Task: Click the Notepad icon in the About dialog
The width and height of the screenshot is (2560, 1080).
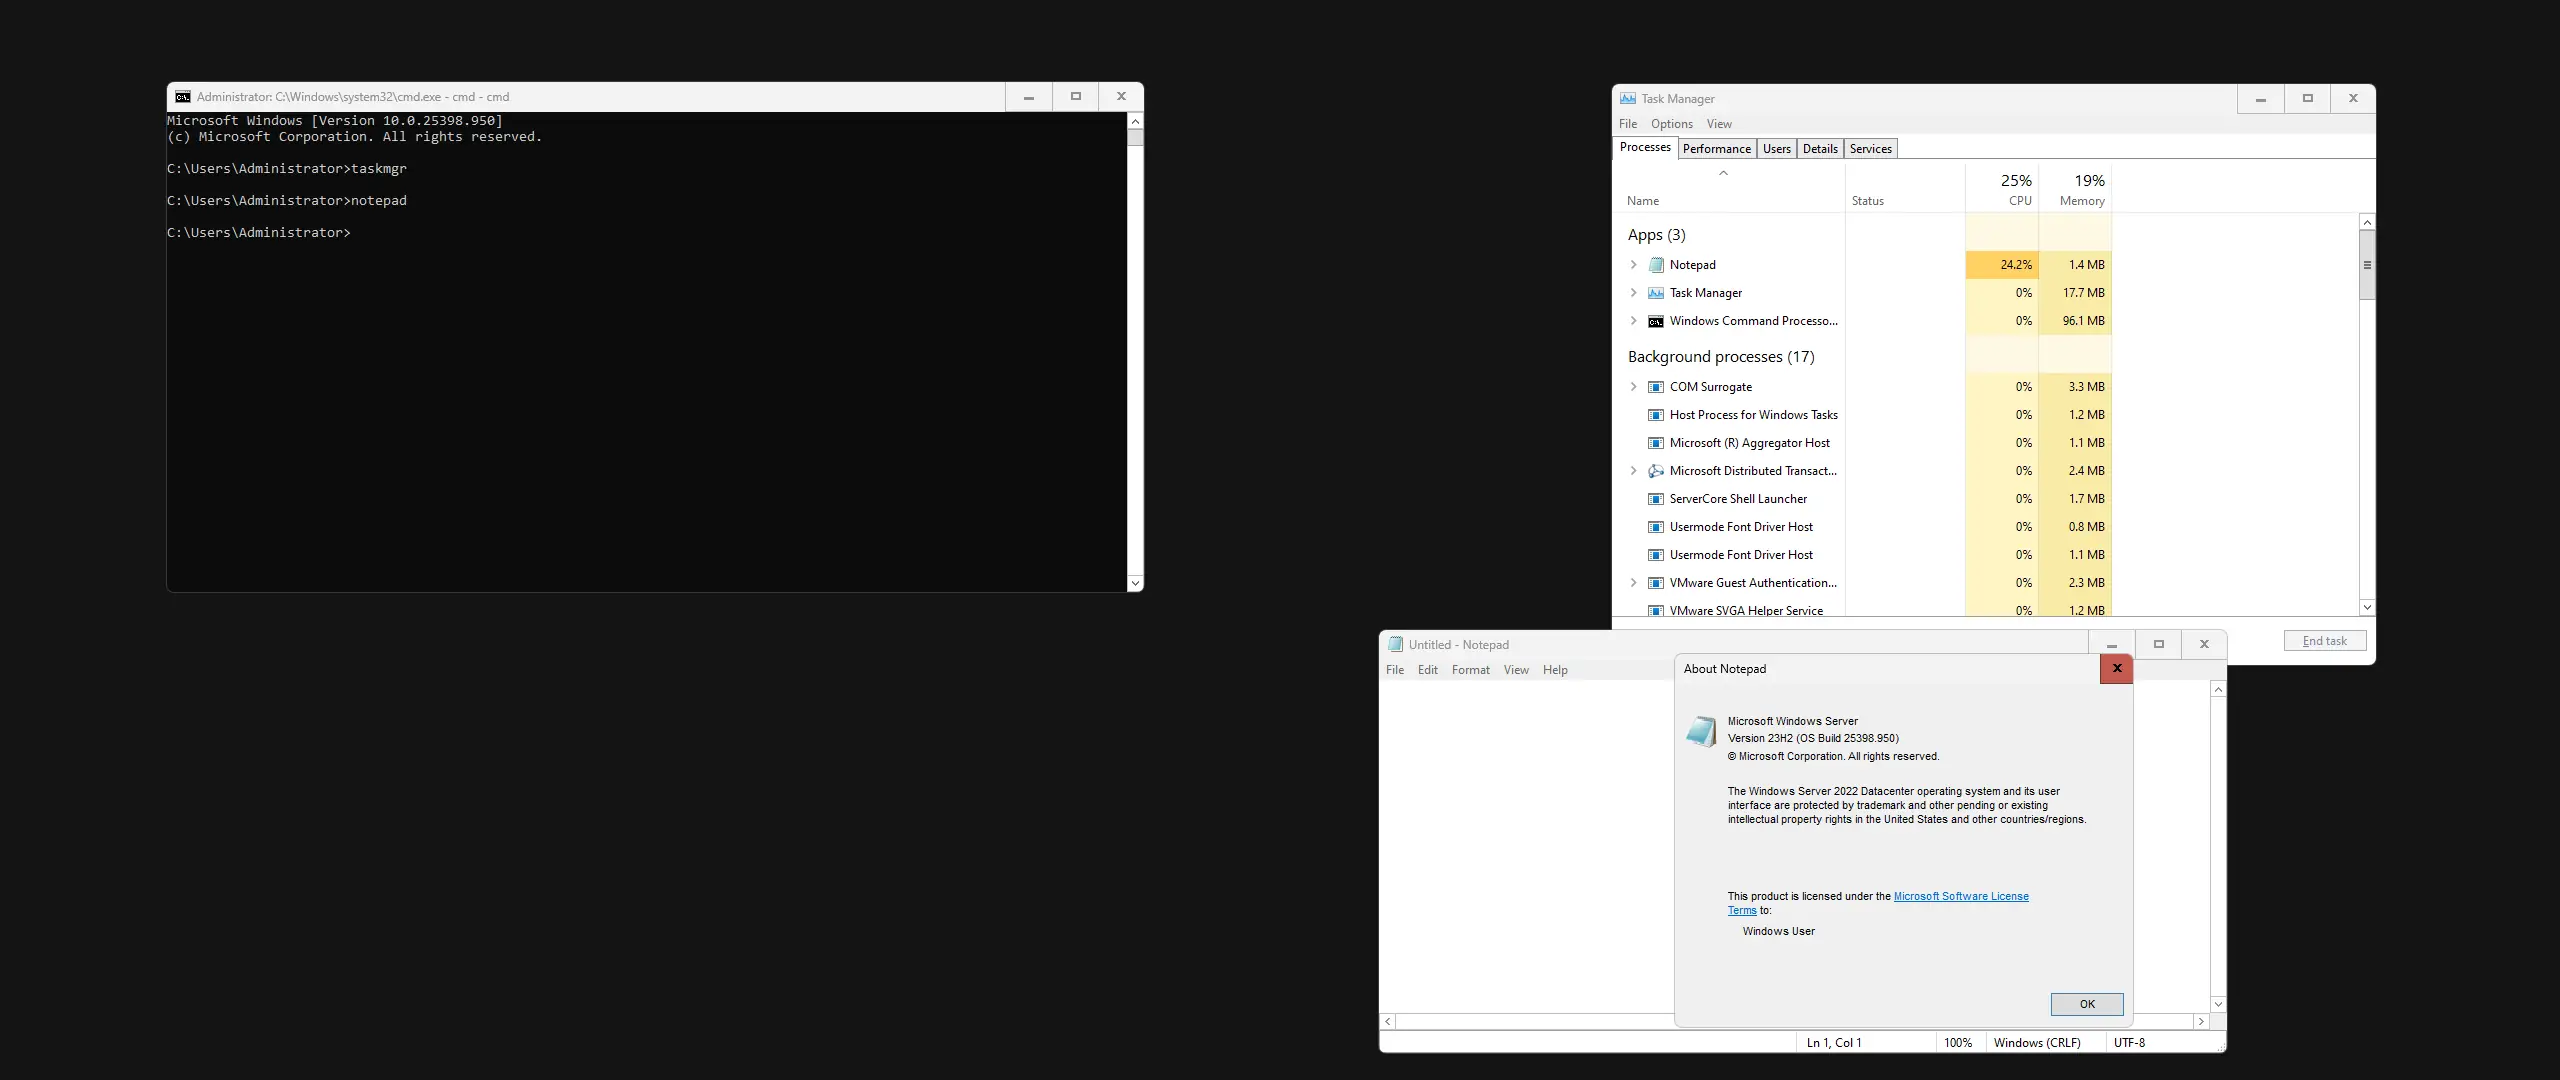Action: (x=1700, y=731)
